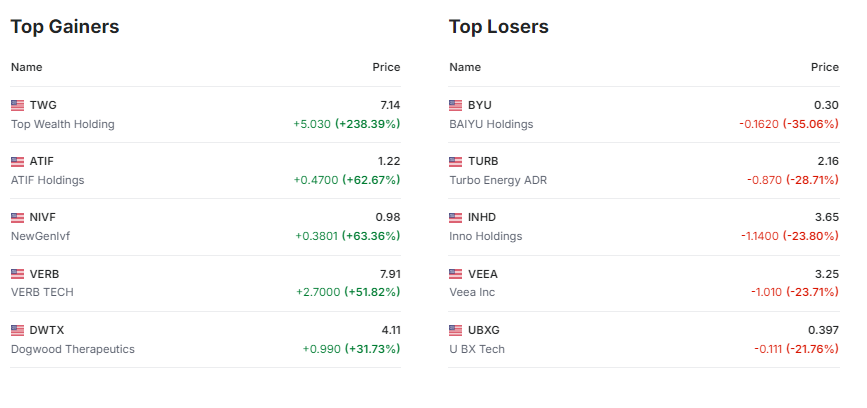Screen dimensions: 867x408
Task: Click the US flag icon beside BYU
Action: [x=456, y=105]
